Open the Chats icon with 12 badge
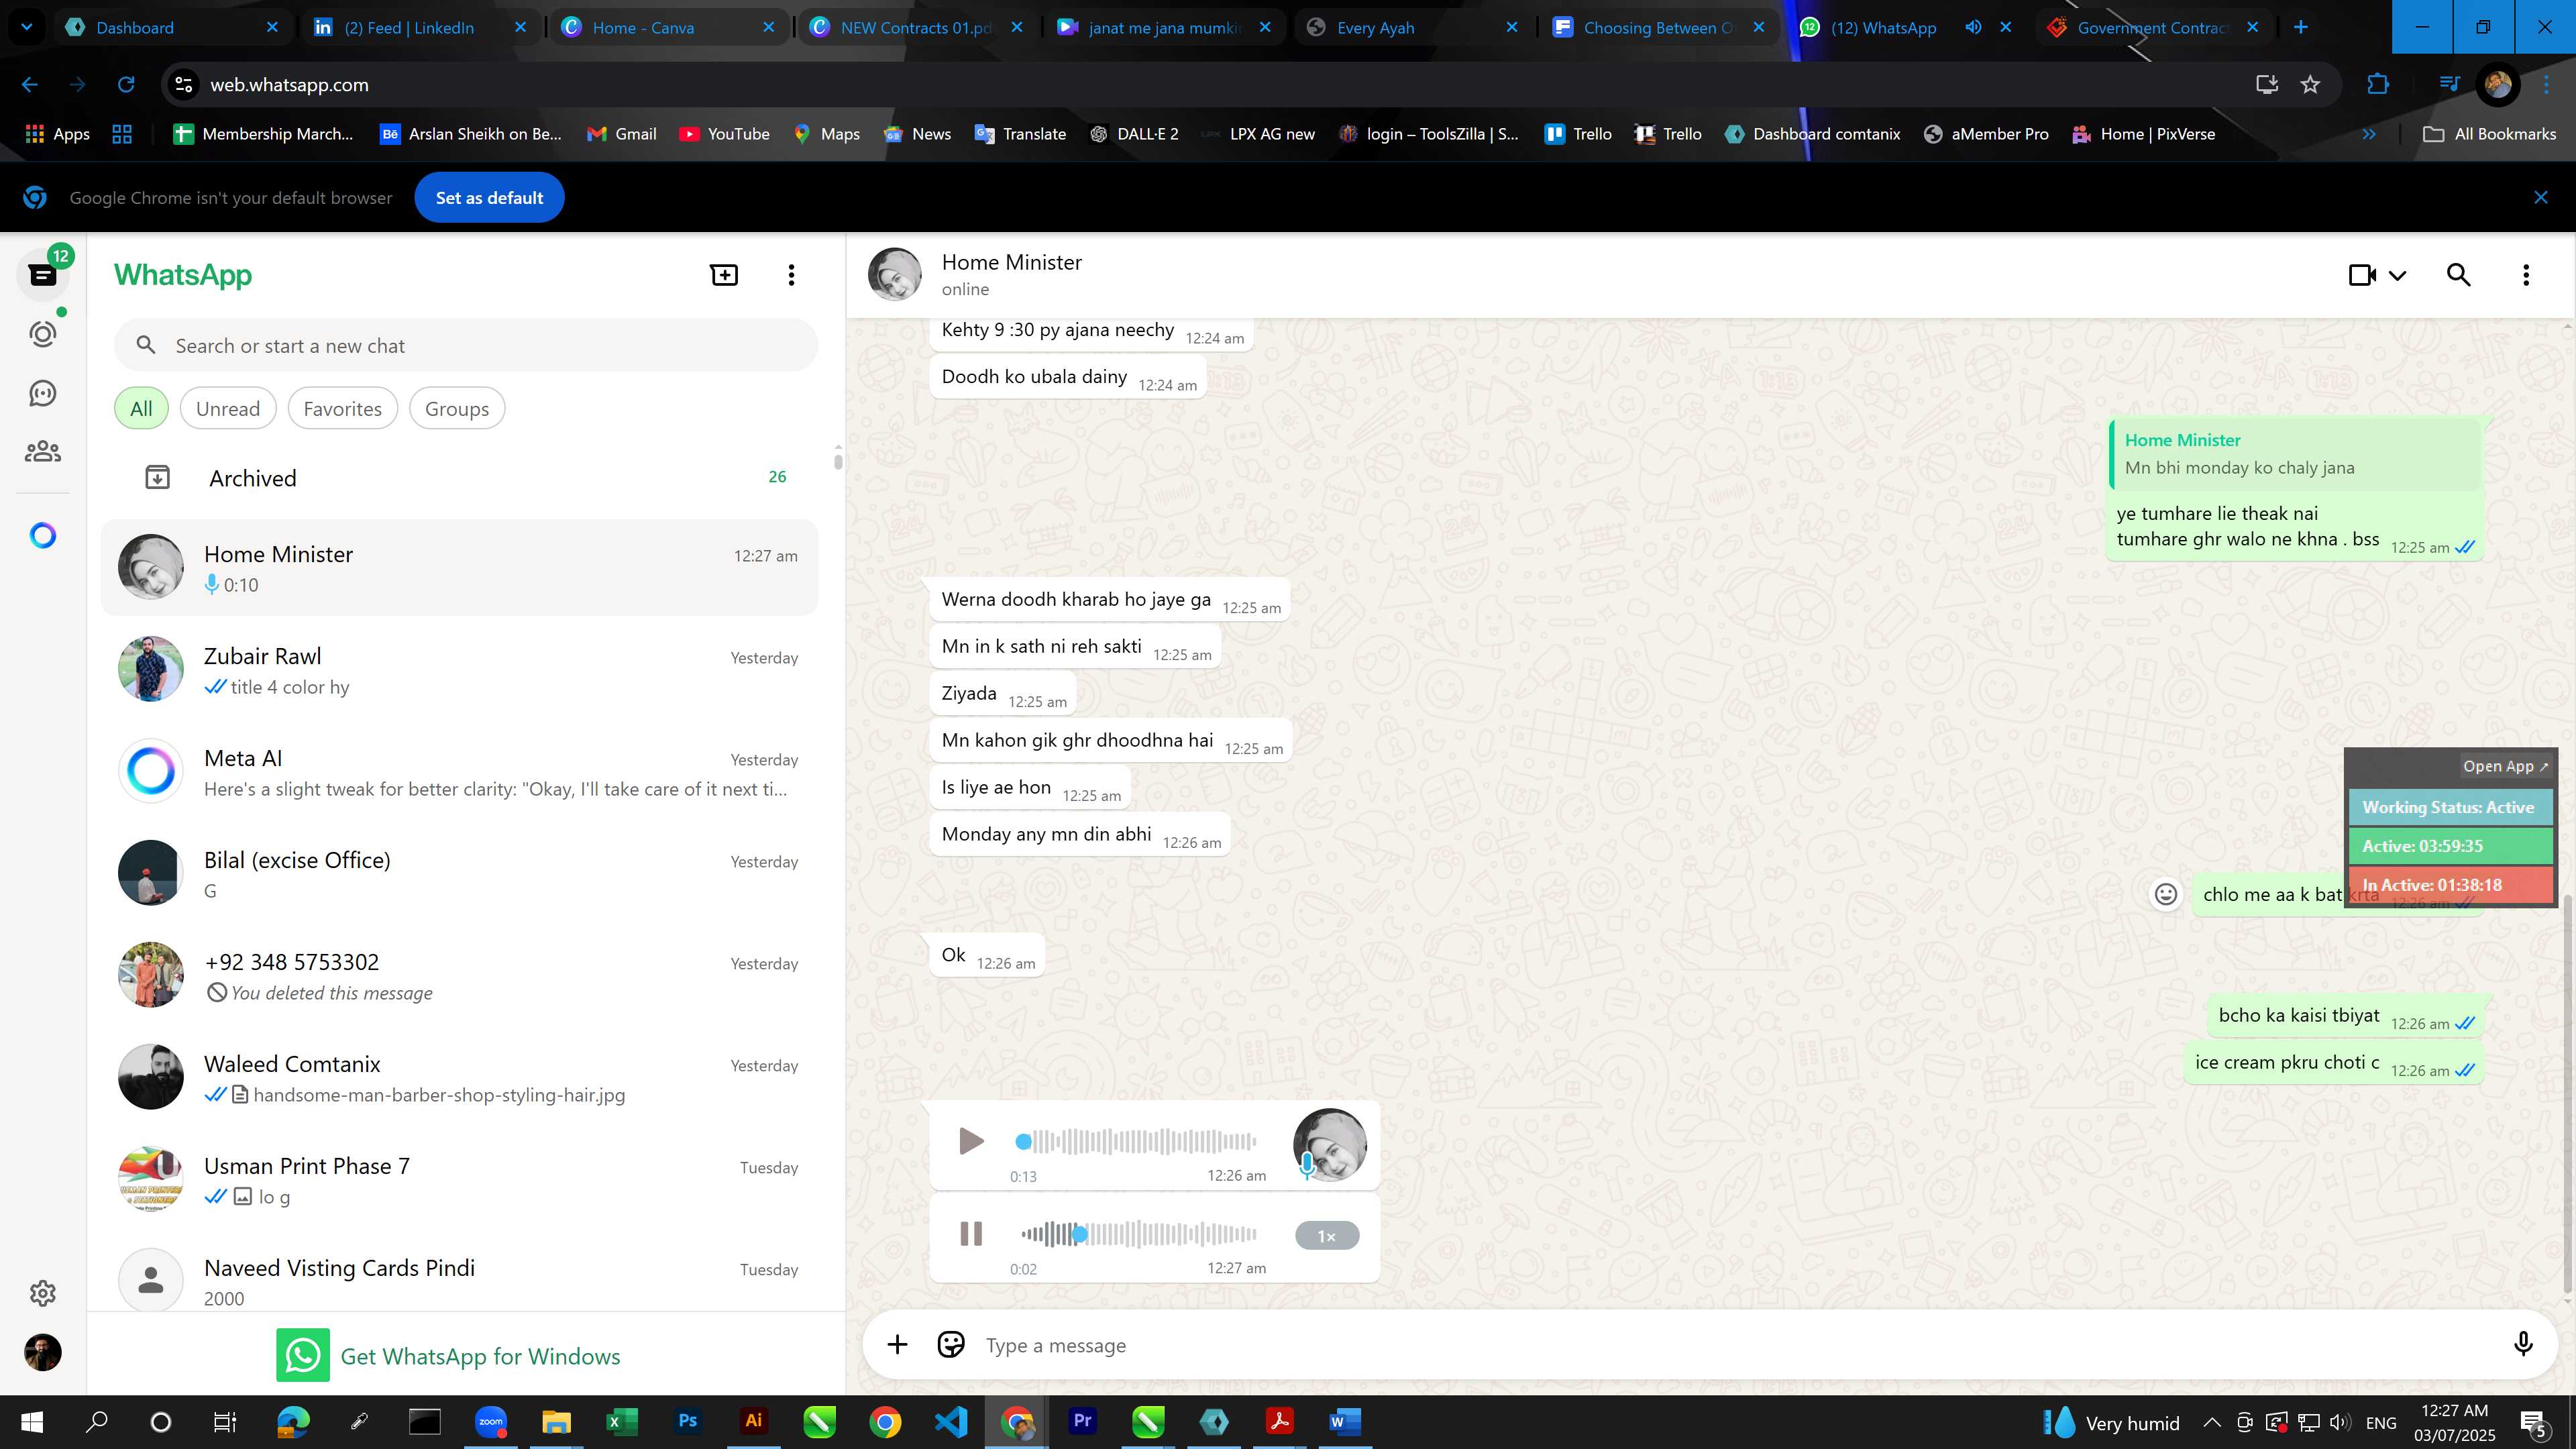 click(x=43, y=274)
